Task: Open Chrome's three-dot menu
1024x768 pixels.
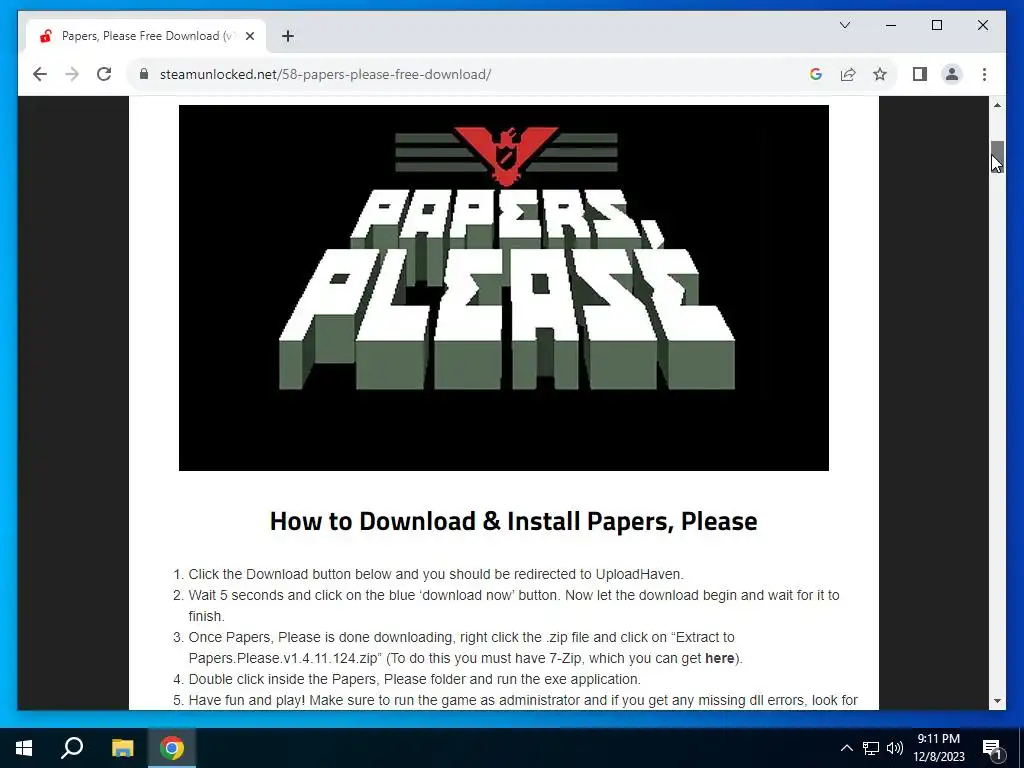Action: [x=984, y=74]
